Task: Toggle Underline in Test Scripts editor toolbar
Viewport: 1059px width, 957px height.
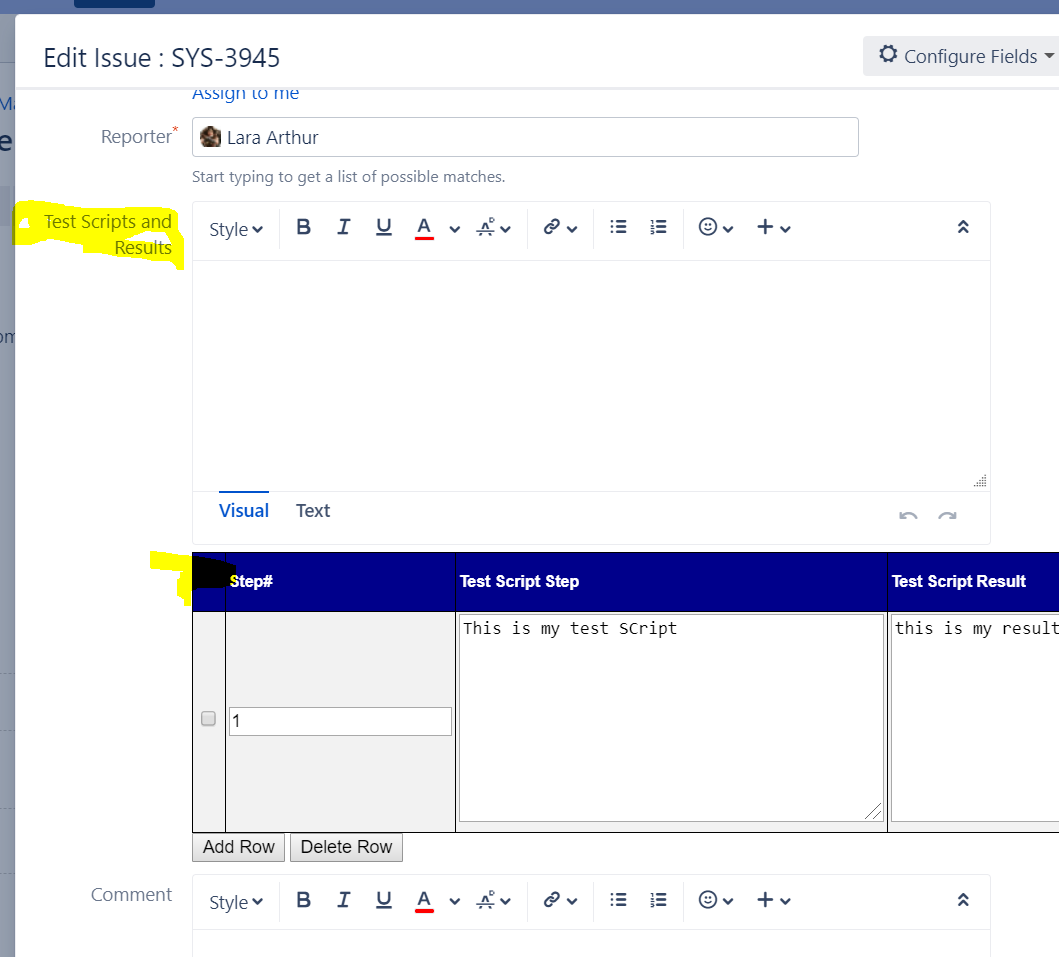Action: [384, 227]
